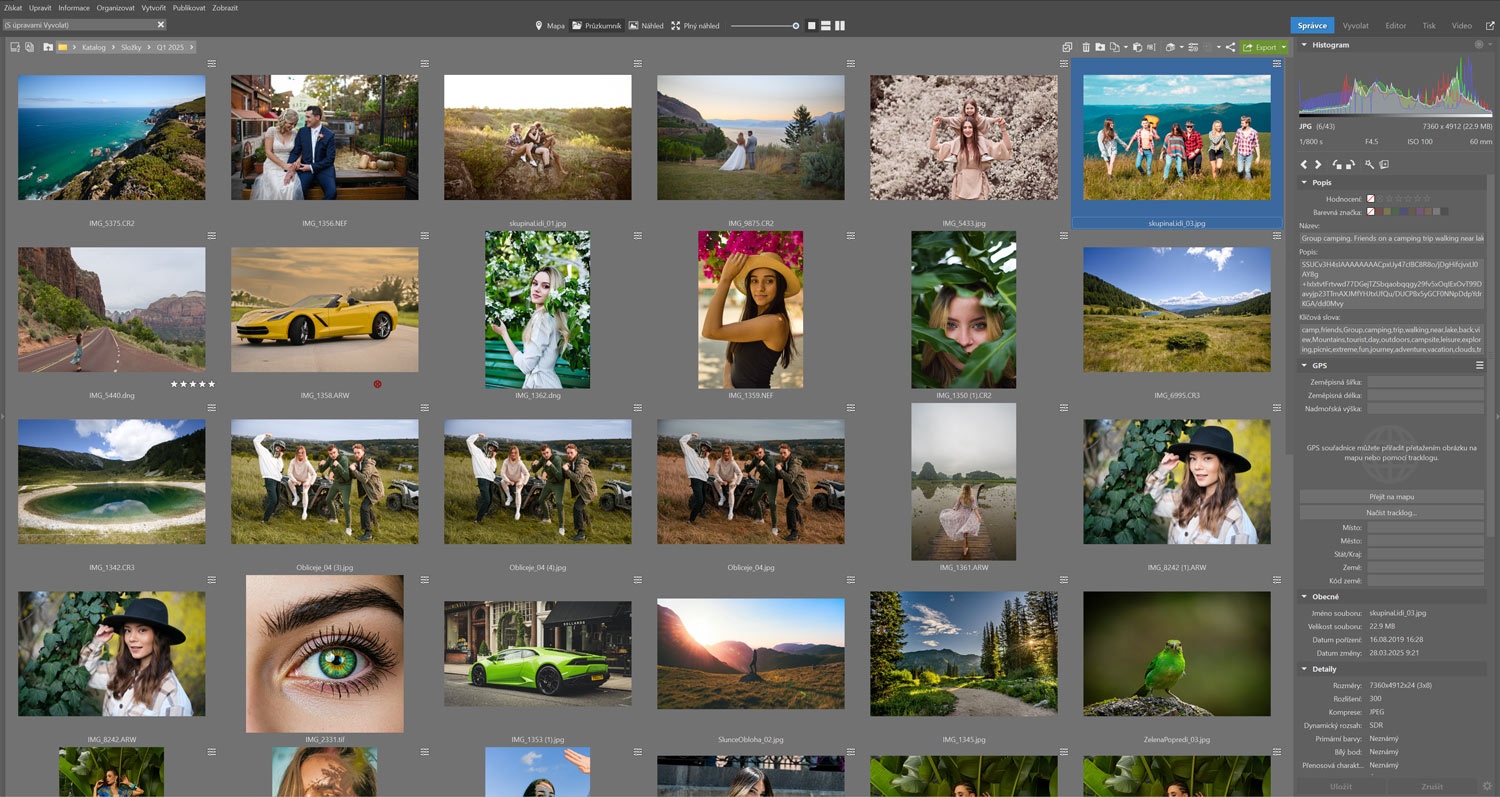
Task: Go to the next image with the right arrow
Action: [1318, 164]
